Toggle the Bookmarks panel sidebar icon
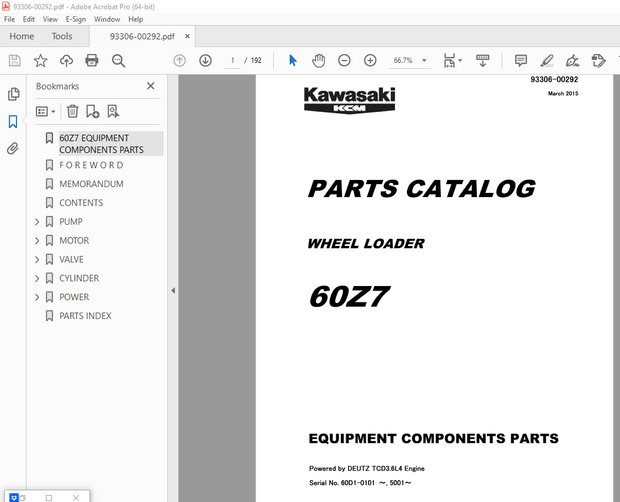This screenshot has height=502, width=620. [13, 122]
